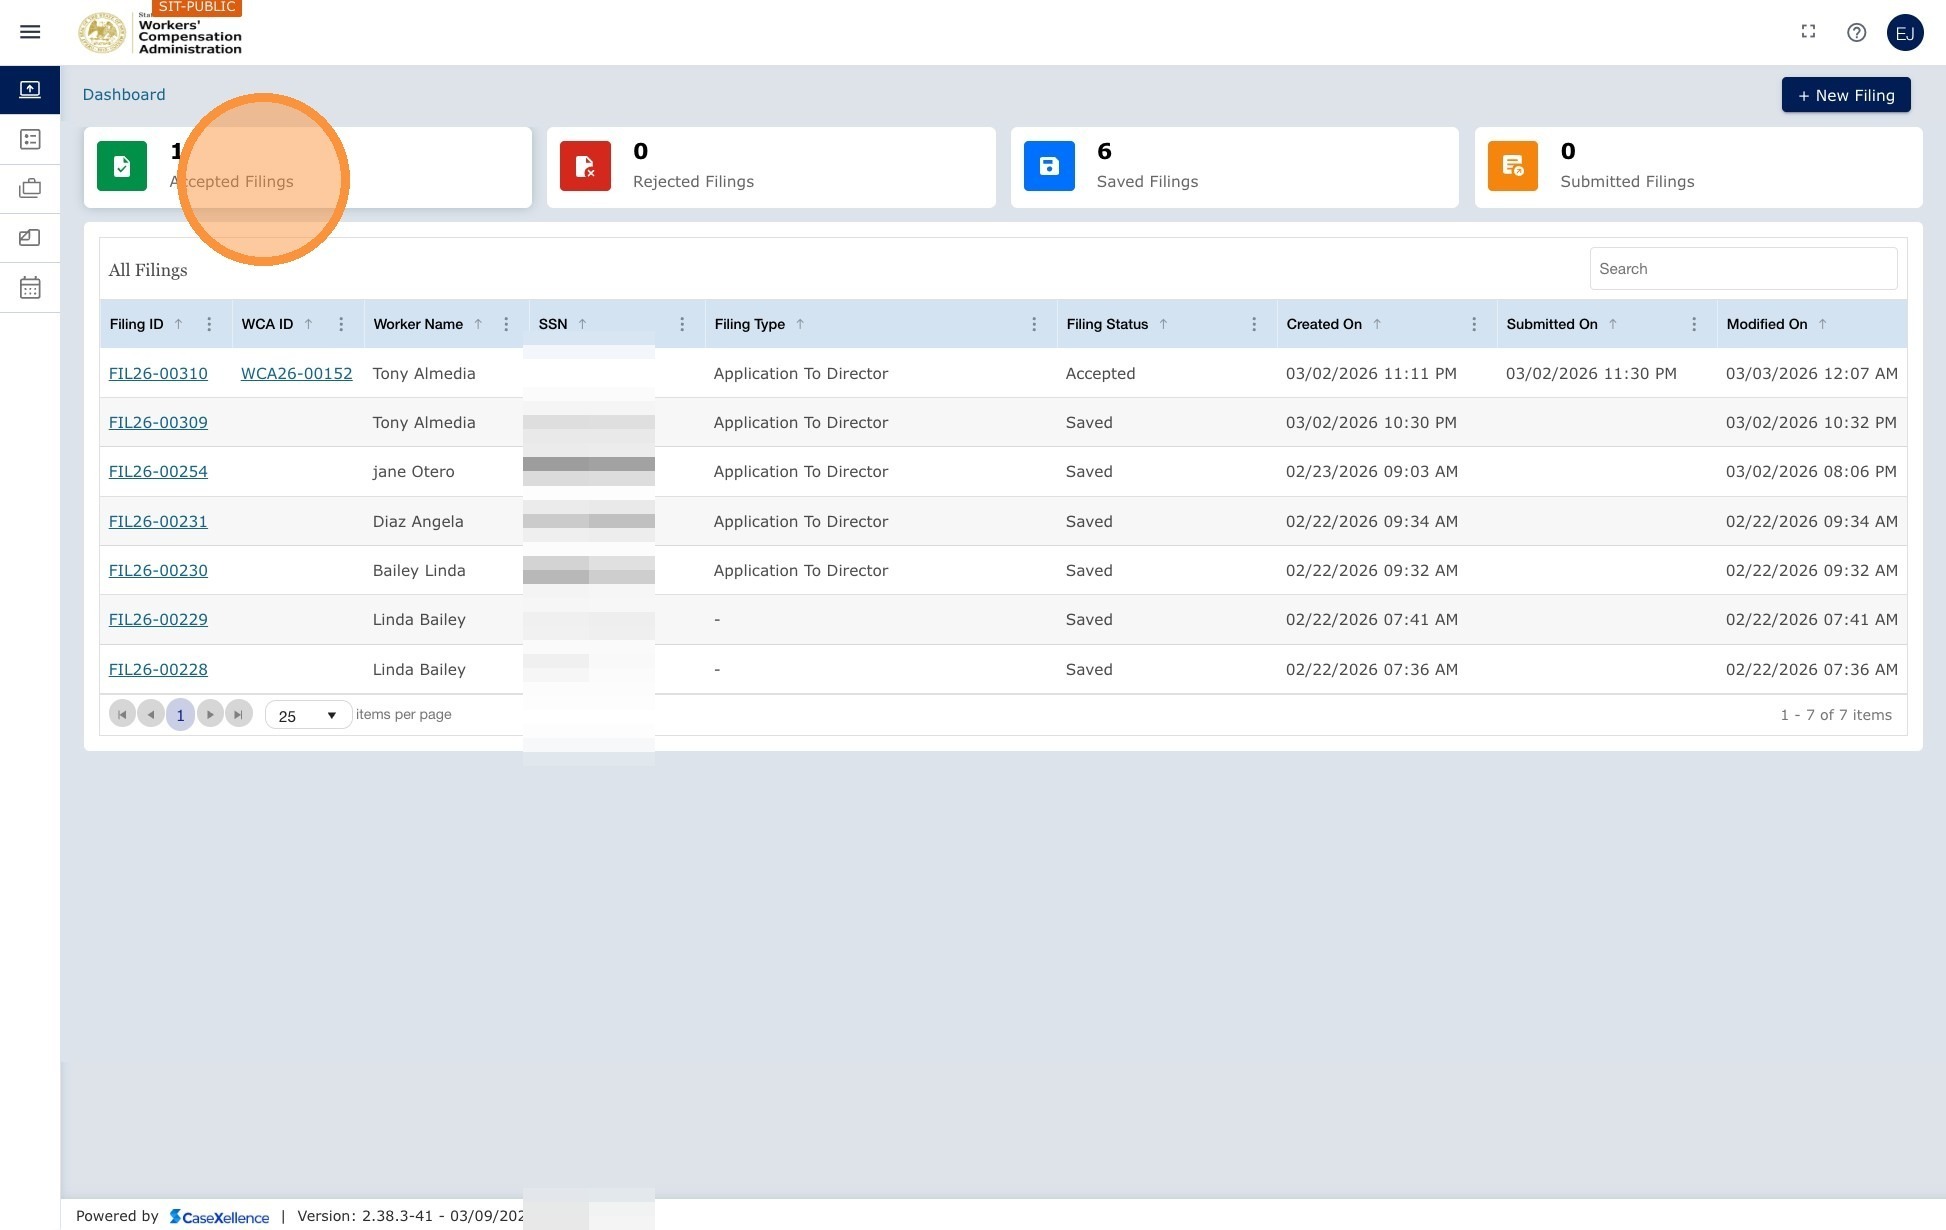
Task: Open Filing Status column options menu
Action: (1254, 324)
